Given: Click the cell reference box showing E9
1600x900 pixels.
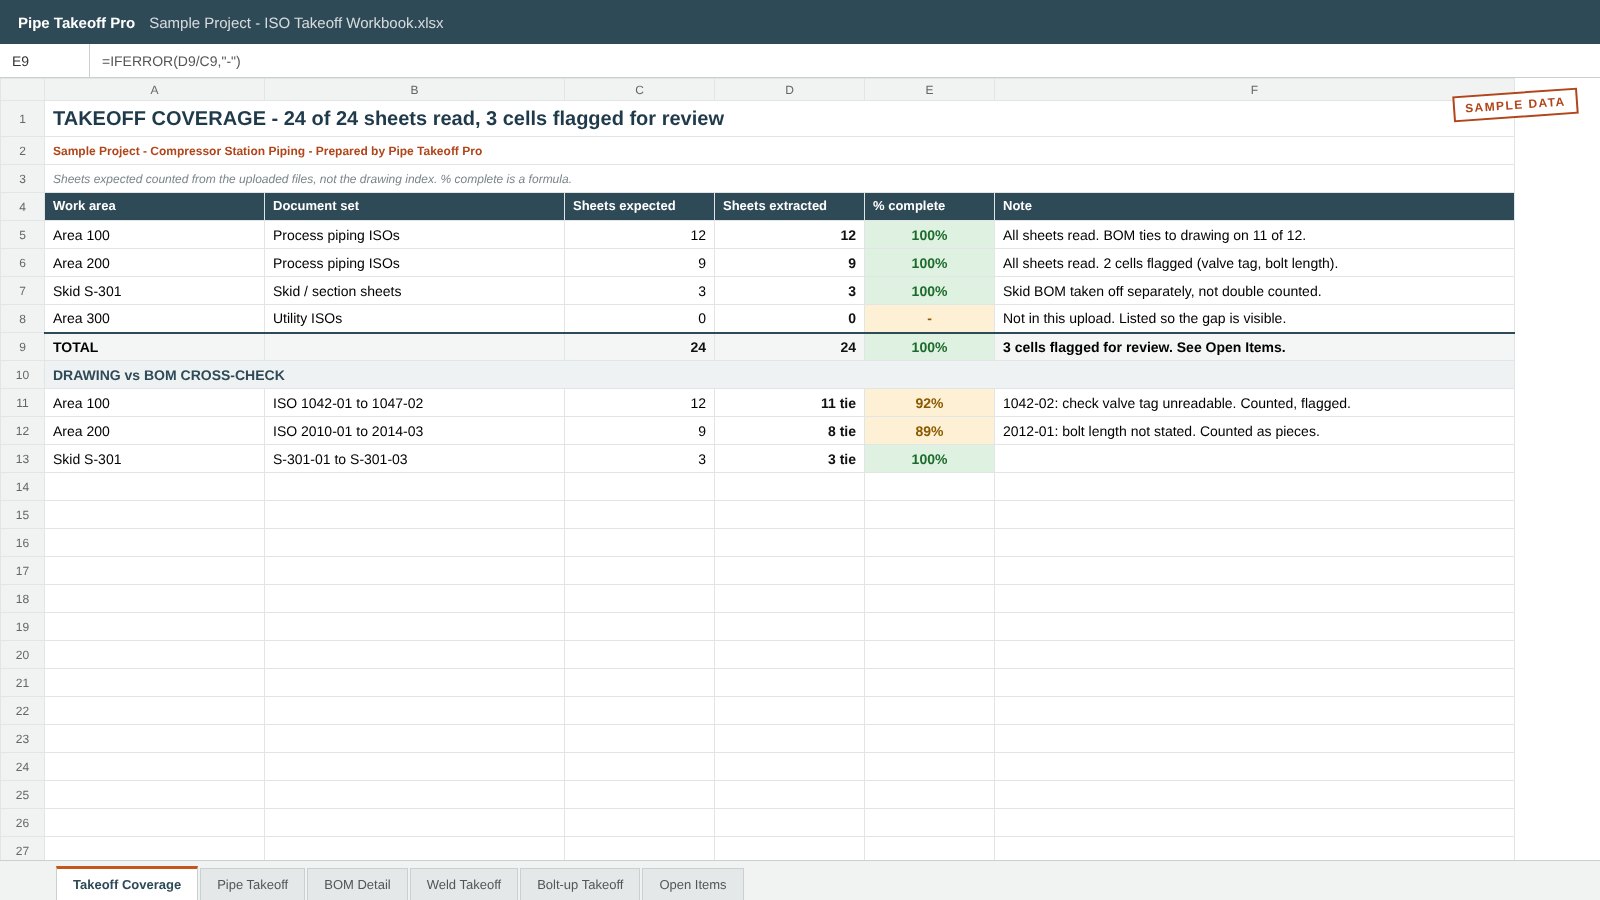Looking at the screenshot, I should click(45, 61).
